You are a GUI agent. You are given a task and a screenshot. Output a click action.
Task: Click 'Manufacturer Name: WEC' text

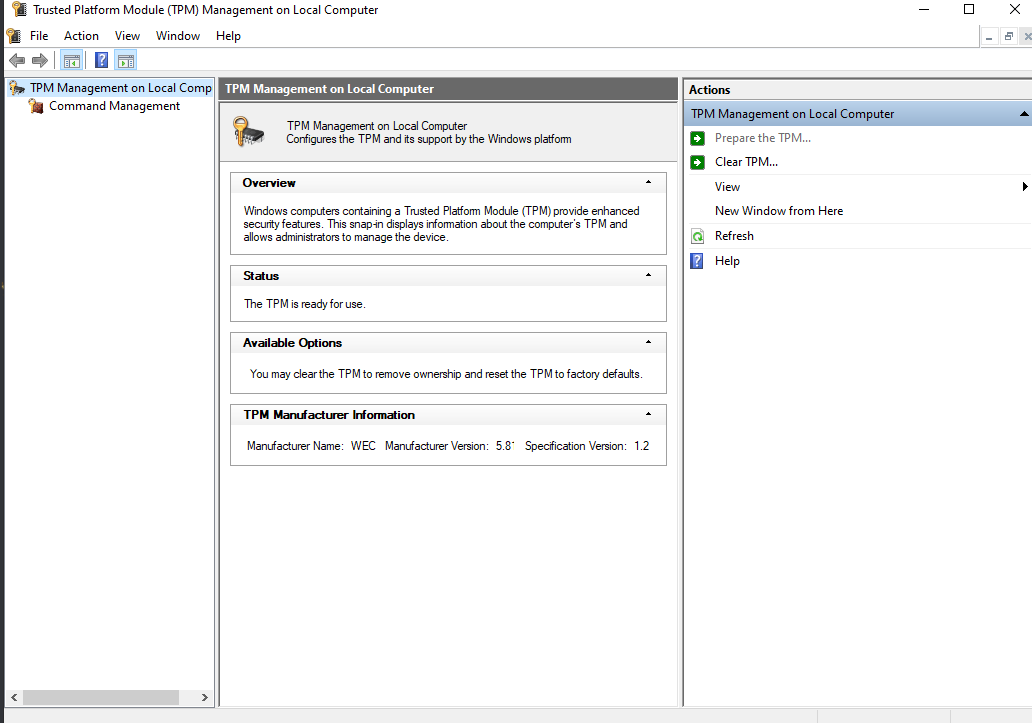pyautogui.click(x=311, y=446)
